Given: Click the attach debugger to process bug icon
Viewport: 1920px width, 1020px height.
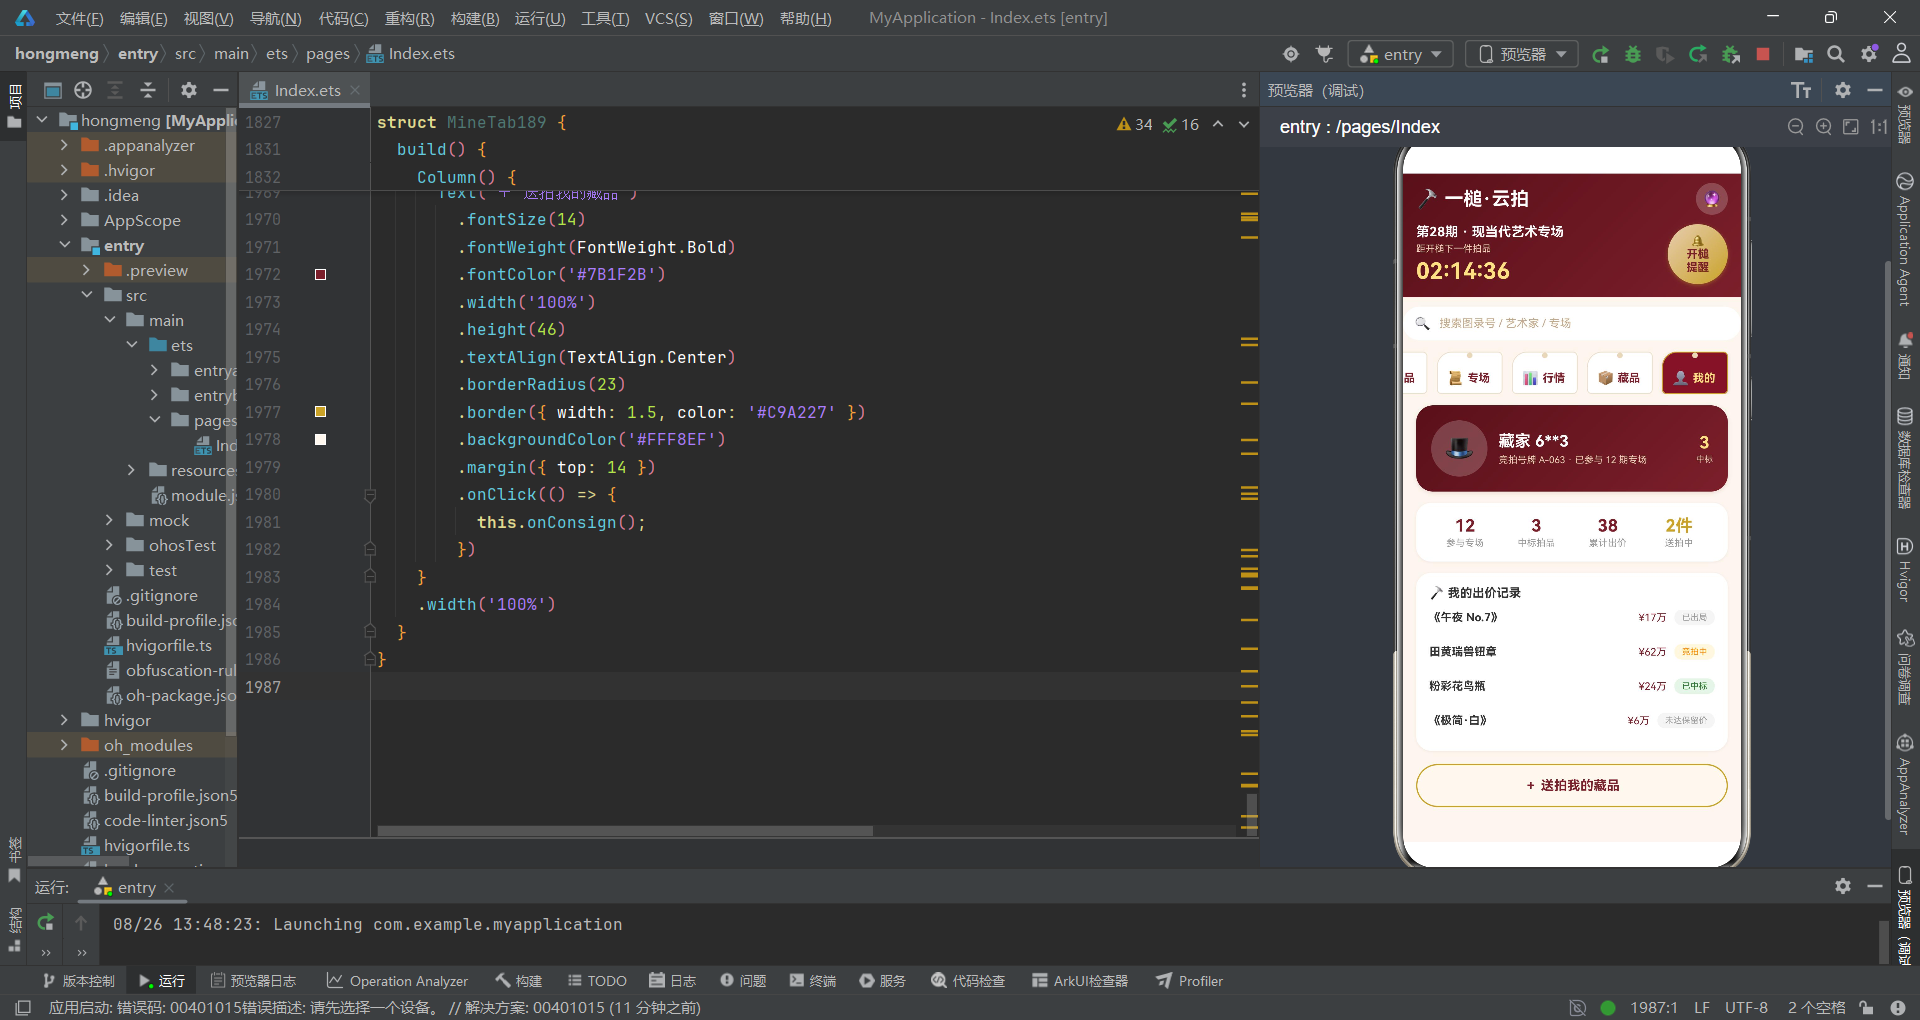Looking at the screenshot, I should 1731,54.
